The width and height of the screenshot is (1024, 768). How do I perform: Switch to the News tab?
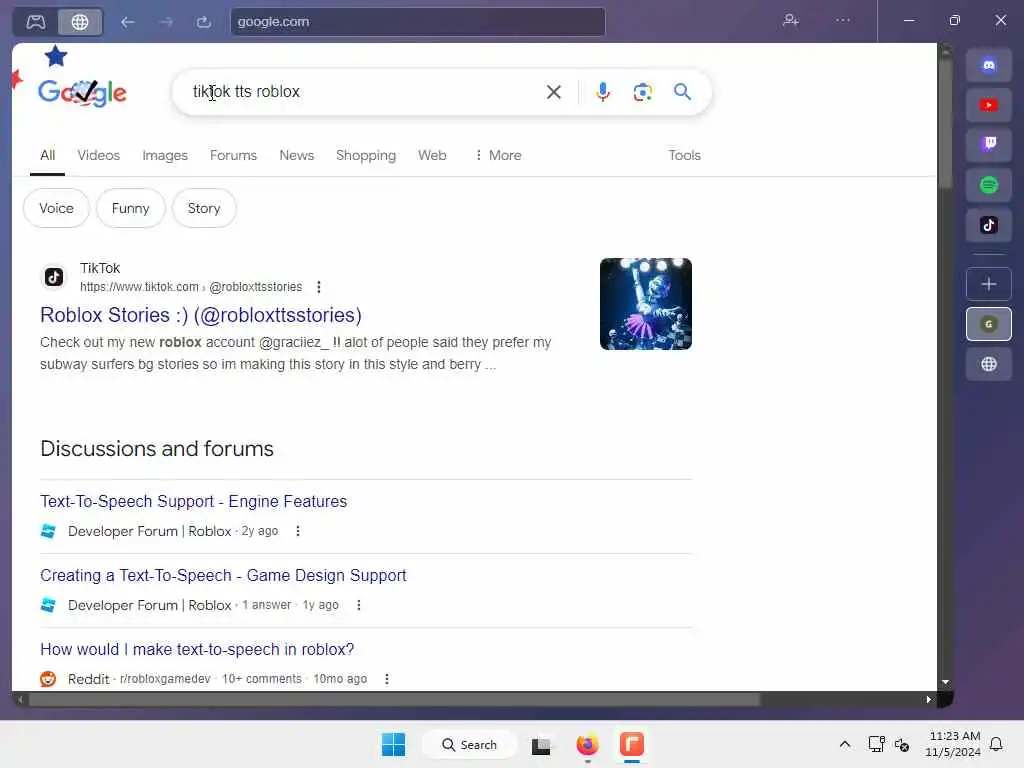(x=296, y=155)
